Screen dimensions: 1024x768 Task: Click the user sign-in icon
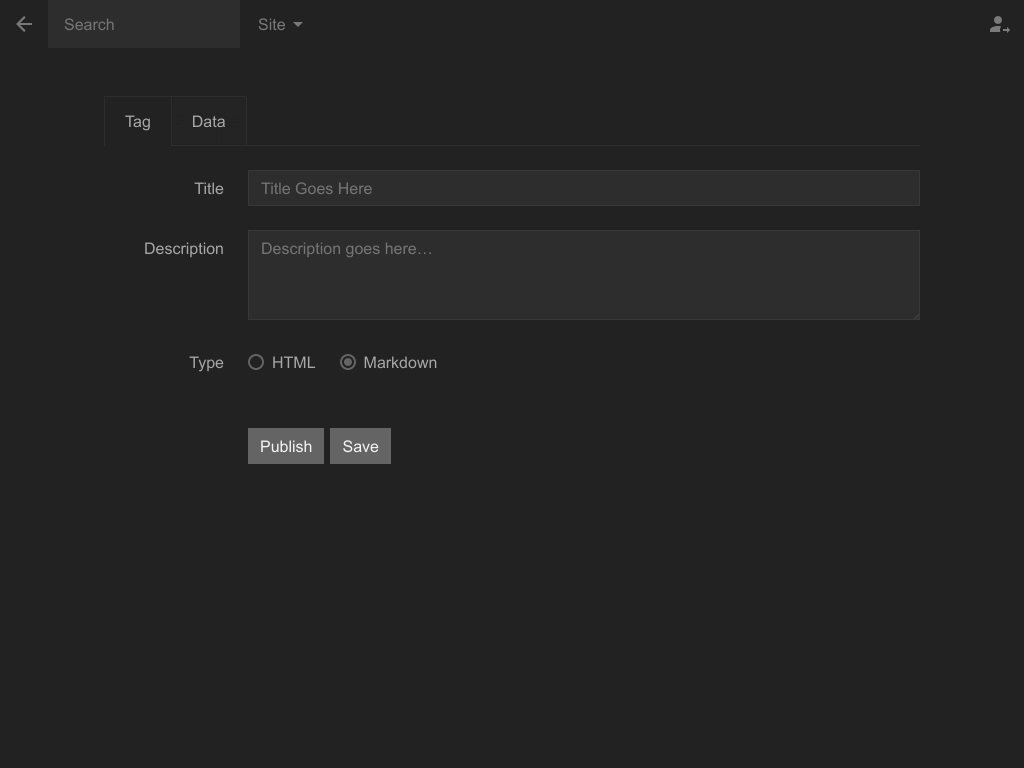998,25
